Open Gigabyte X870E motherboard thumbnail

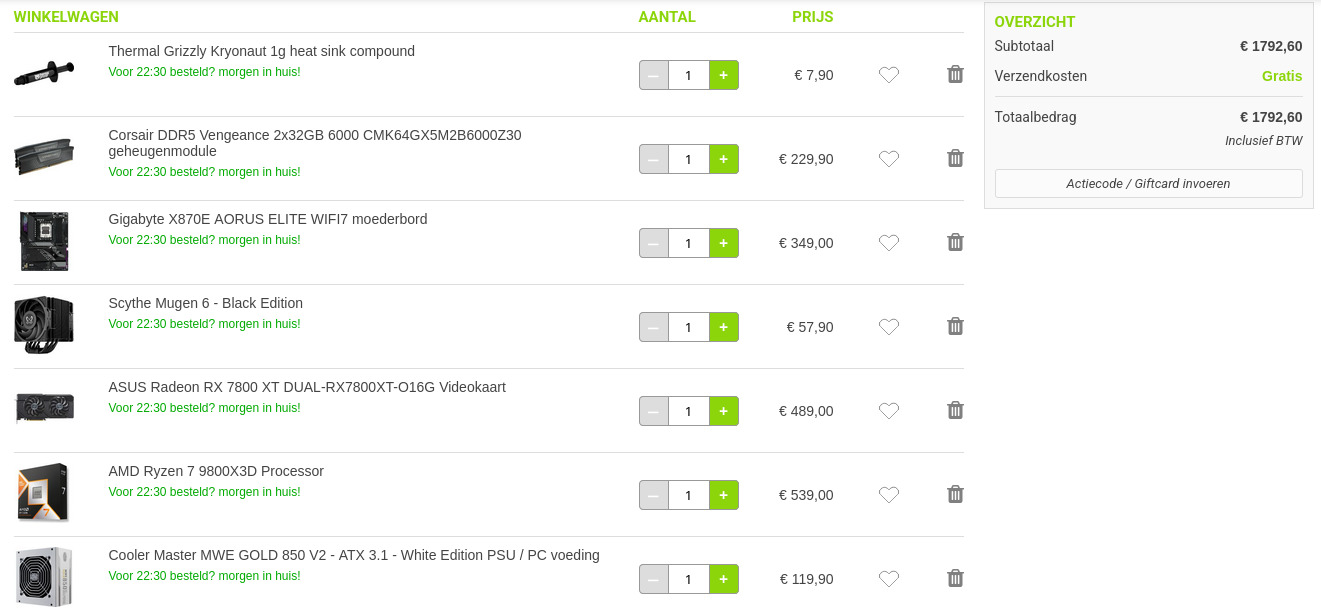click(x=44, y=241)
